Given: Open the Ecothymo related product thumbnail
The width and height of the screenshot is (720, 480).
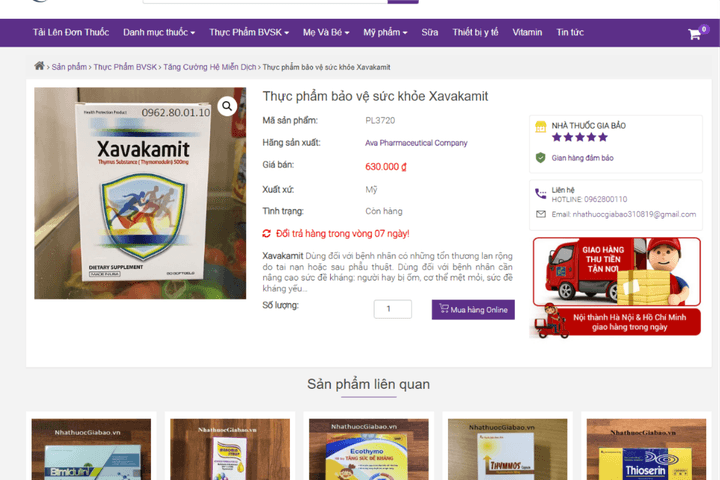Looking at the screenshot, I should 369,449.
